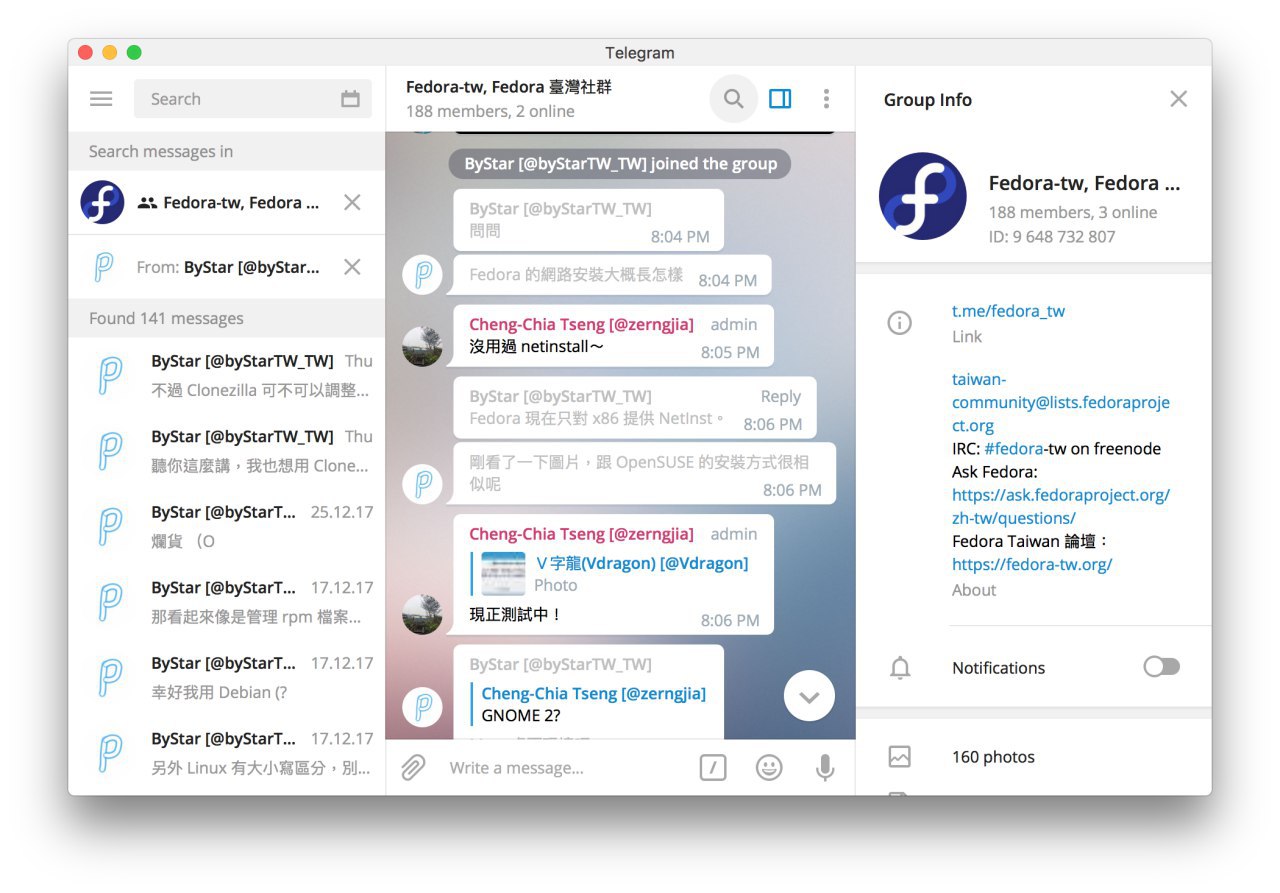Viewport: 1280px width, 893px height.
Task: Click the OpenSUSE 的安裝方式 message bubble
Action: click(644, 473)
